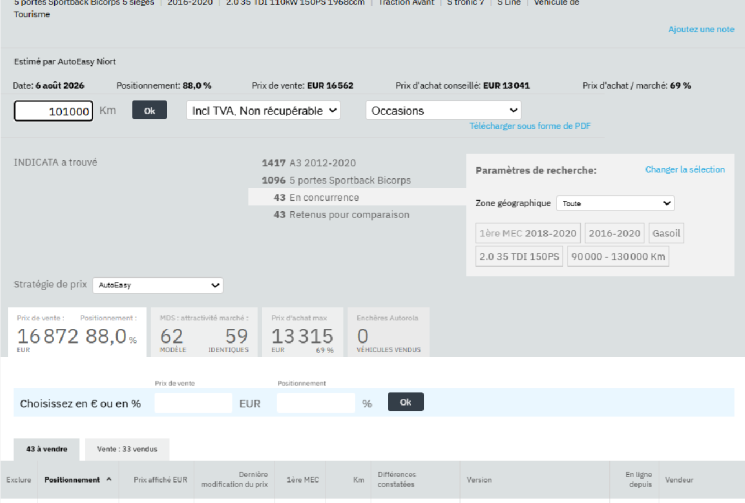Sort by En ligne depuis column

point(639,480)
